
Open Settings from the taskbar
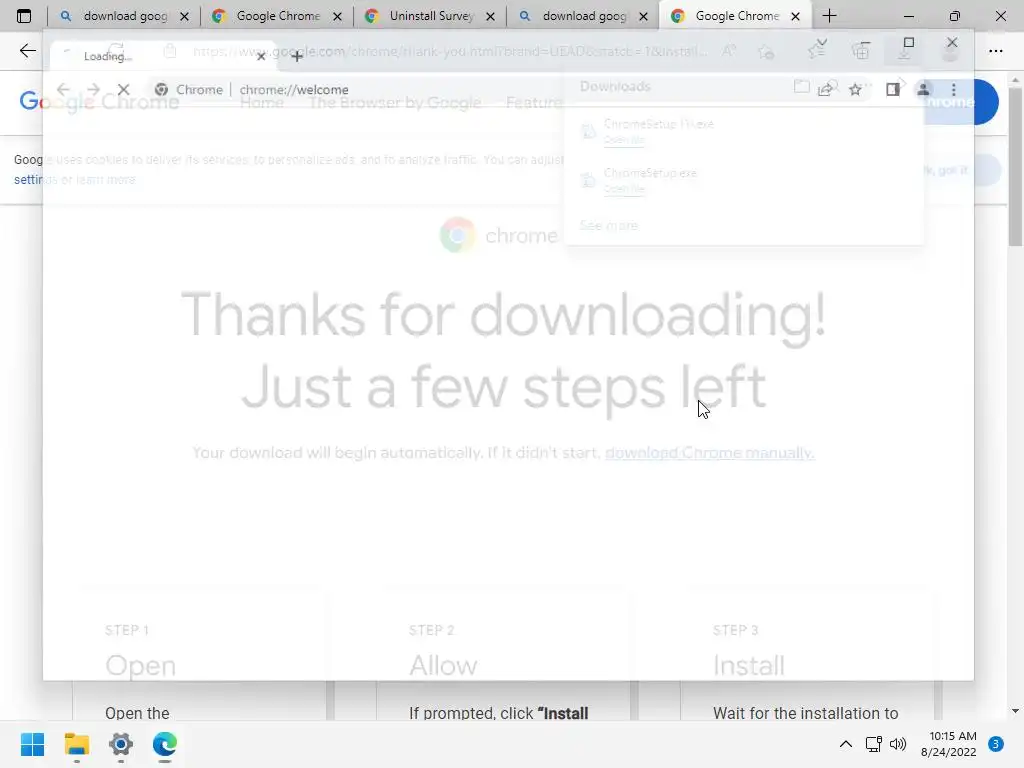121,744
